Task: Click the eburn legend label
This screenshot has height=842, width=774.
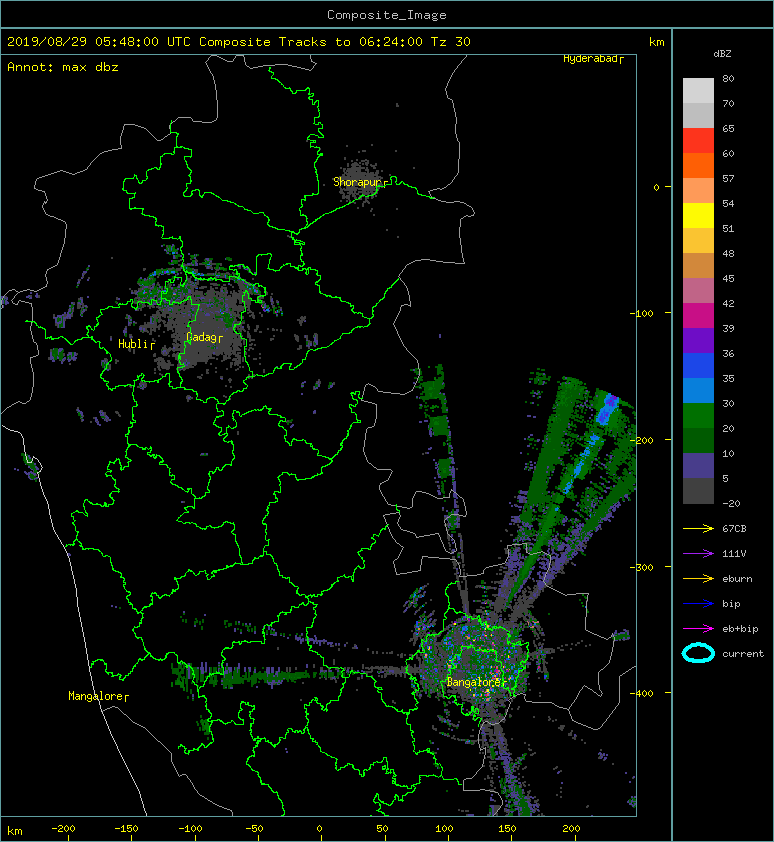Action: point(737,579)
